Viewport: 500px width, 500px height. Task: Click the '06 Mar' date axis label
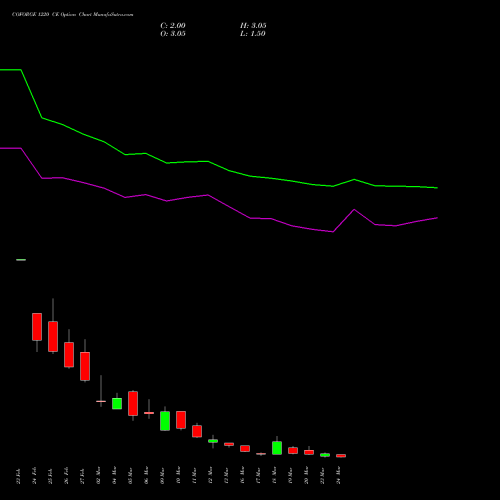(x=147, y=475)
